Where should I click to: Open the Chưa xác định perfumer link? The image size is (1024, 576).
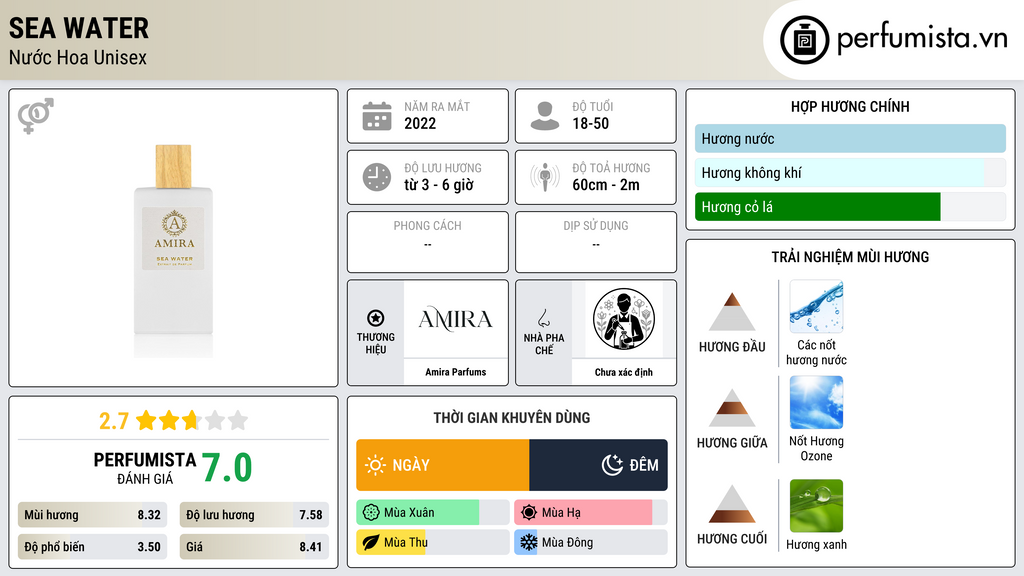(624, 372)
